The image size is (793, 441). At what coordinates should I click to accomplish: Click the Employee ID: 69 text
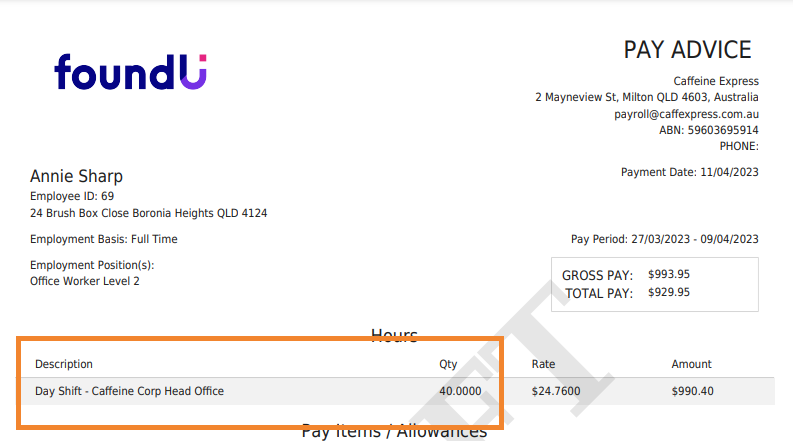click(72, 196)
